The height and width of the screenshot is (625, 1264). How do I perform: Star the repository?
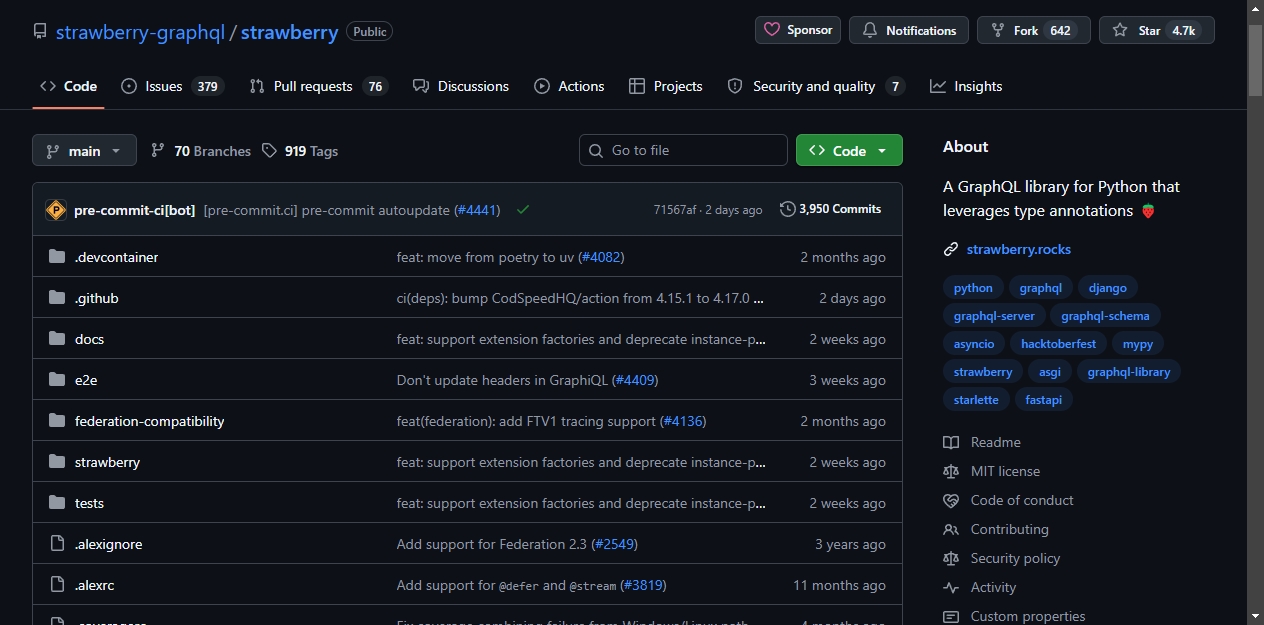1157,30
